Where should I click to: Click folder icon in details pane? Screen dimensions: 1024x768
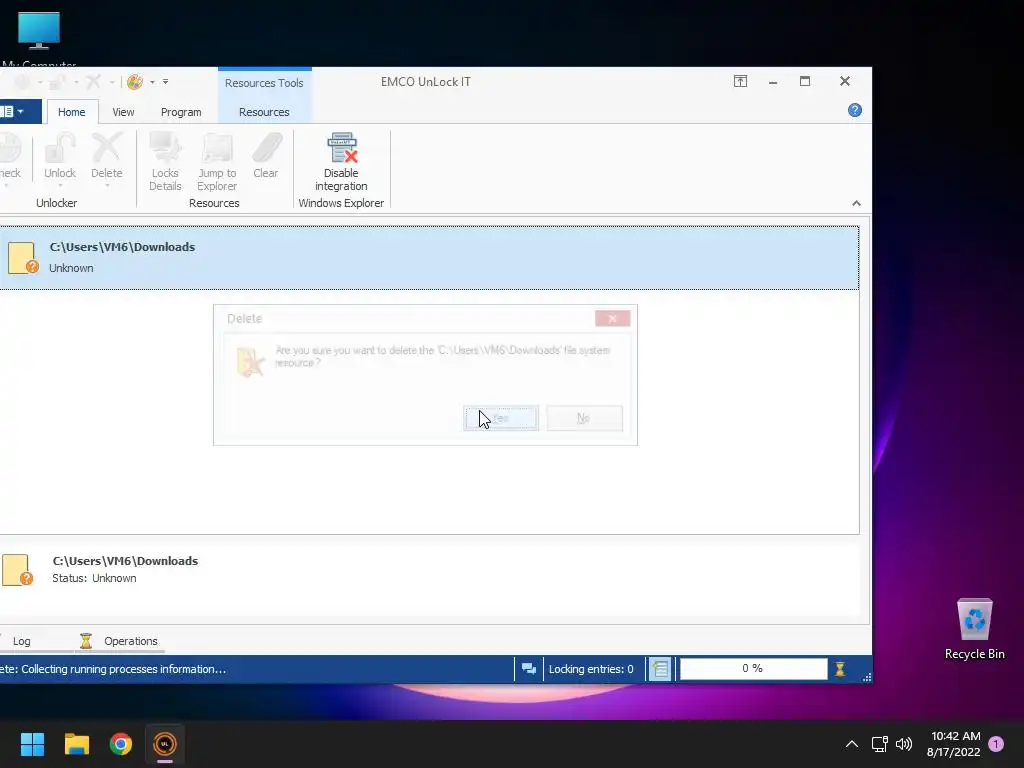pyautogui.click(x=18, y=569)
